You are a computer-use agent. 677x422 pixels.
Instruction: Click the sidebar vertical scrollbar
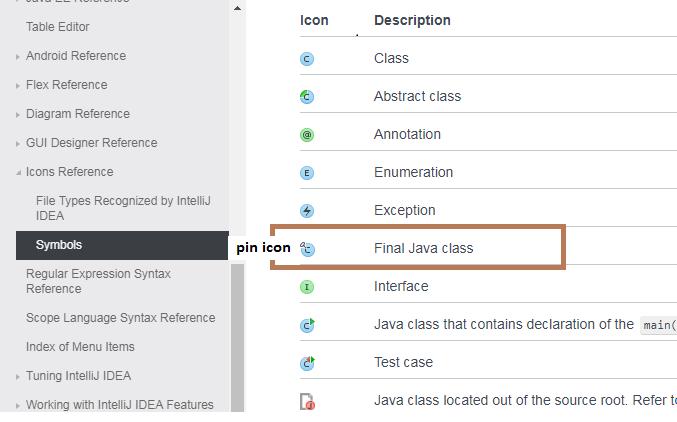(x=237, y=330)
